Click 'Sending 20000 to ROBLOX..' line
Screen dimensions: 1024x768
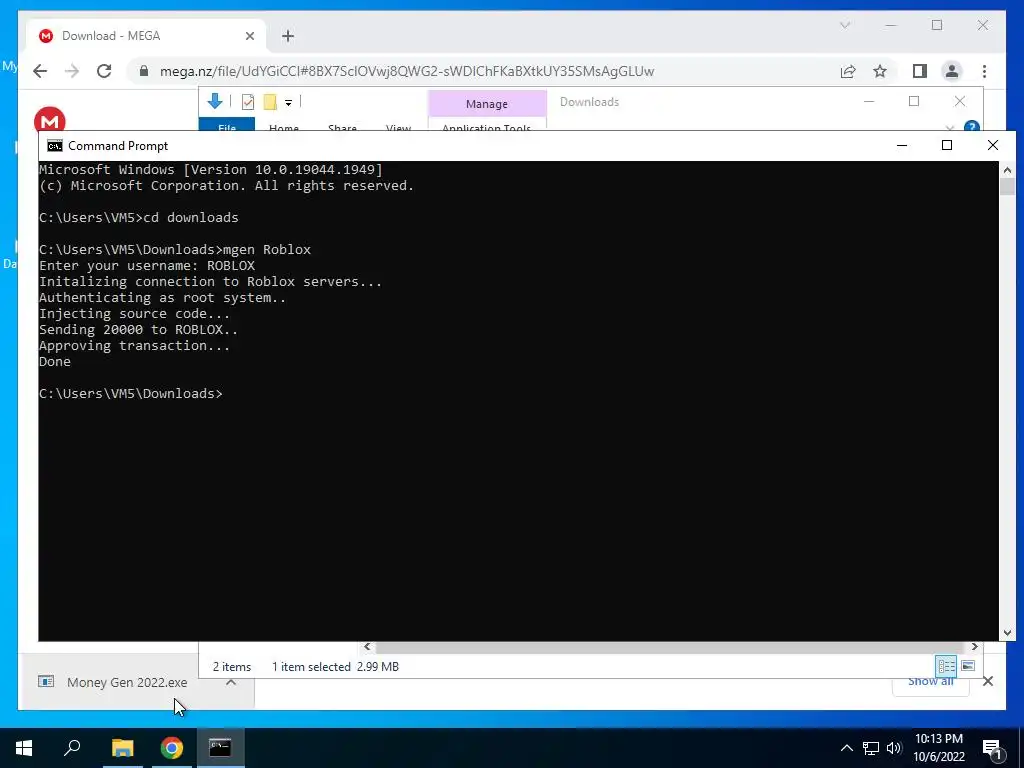click(x=138, y=330)
